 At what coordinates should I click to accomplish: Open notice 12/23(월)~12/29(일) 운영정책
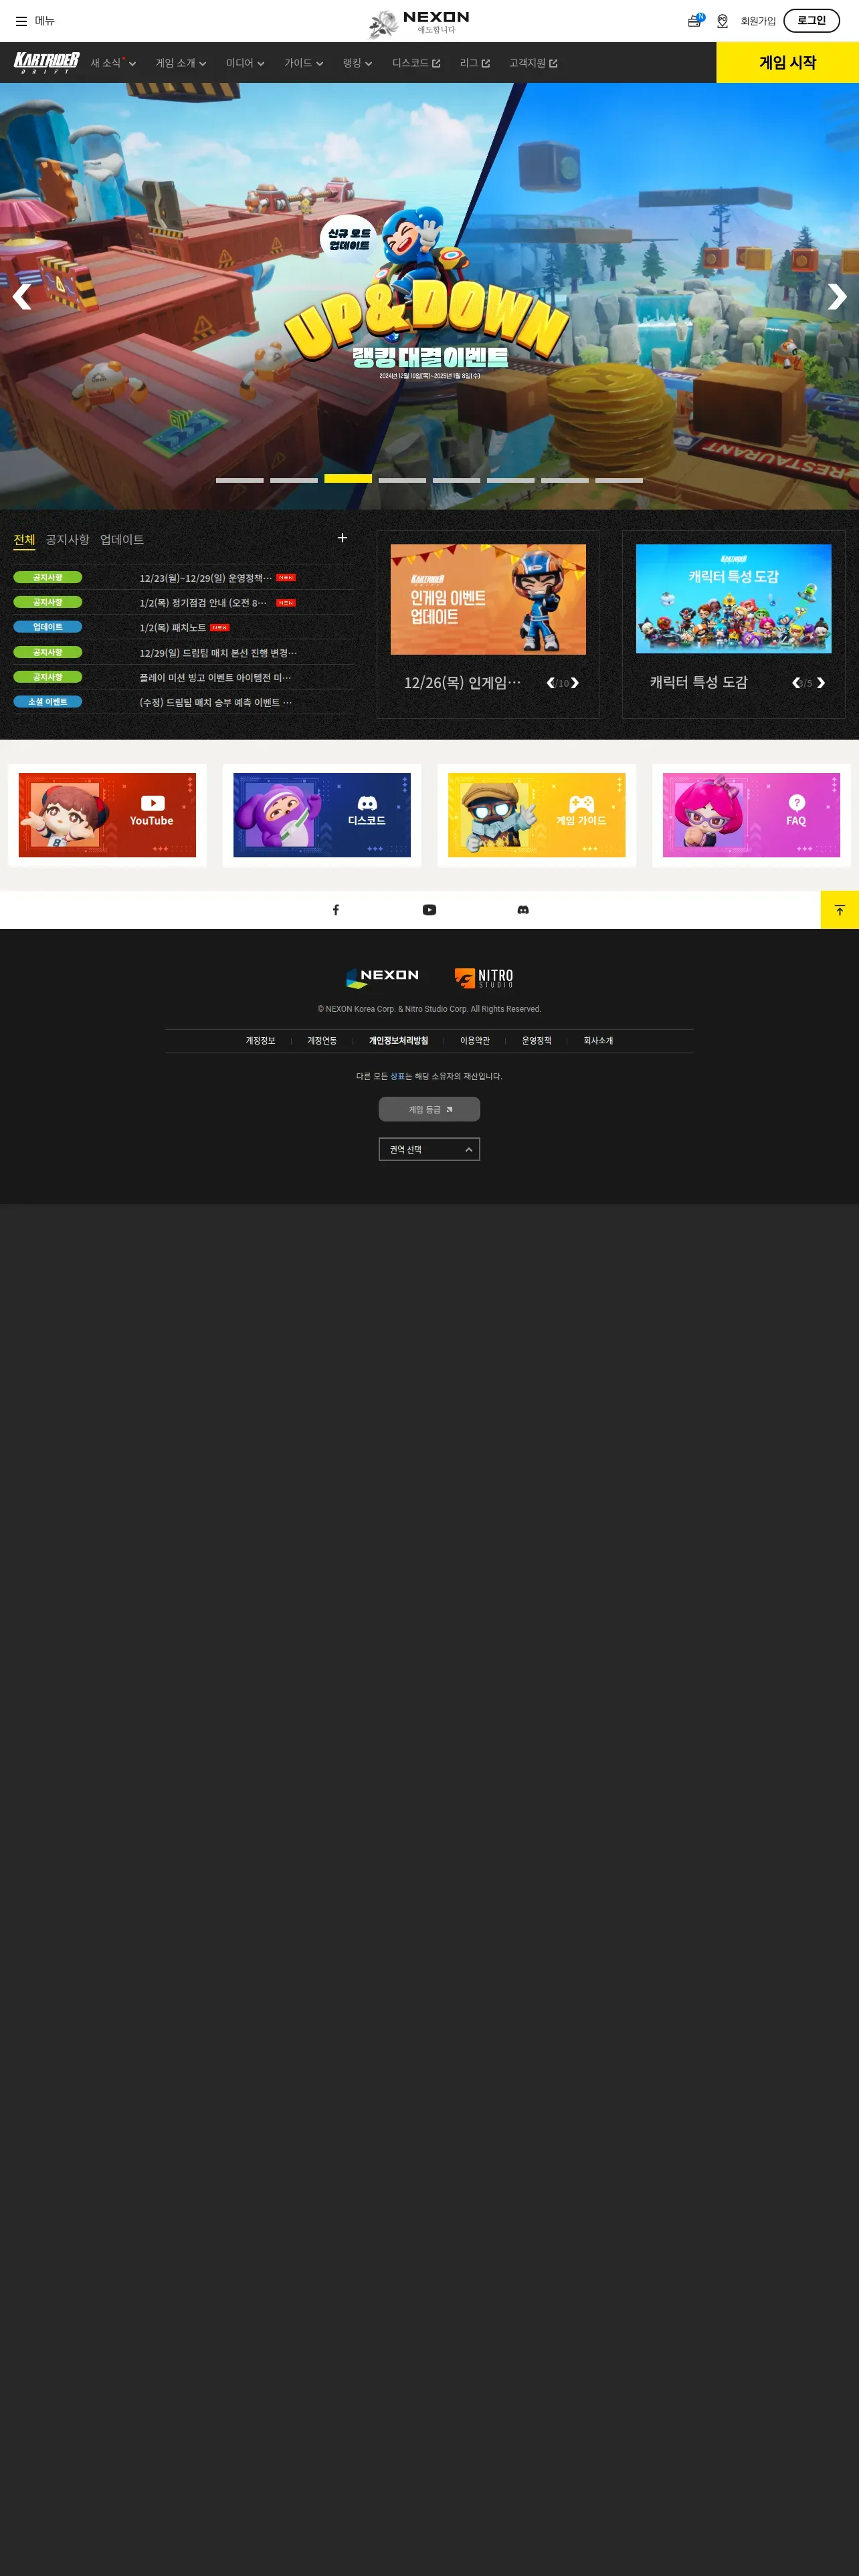coord(205,578)
